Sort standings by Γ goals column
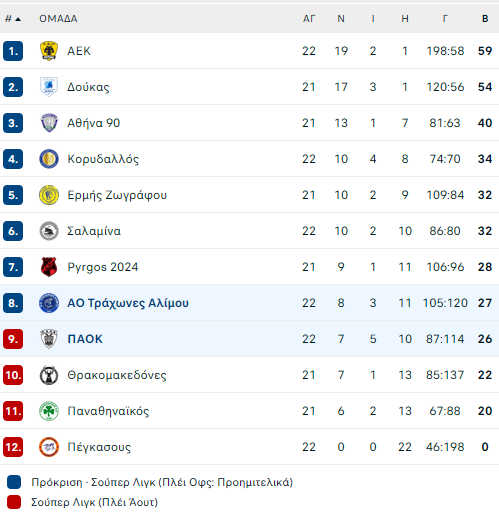This screenshot has width=499, height=512. (445, 19)
